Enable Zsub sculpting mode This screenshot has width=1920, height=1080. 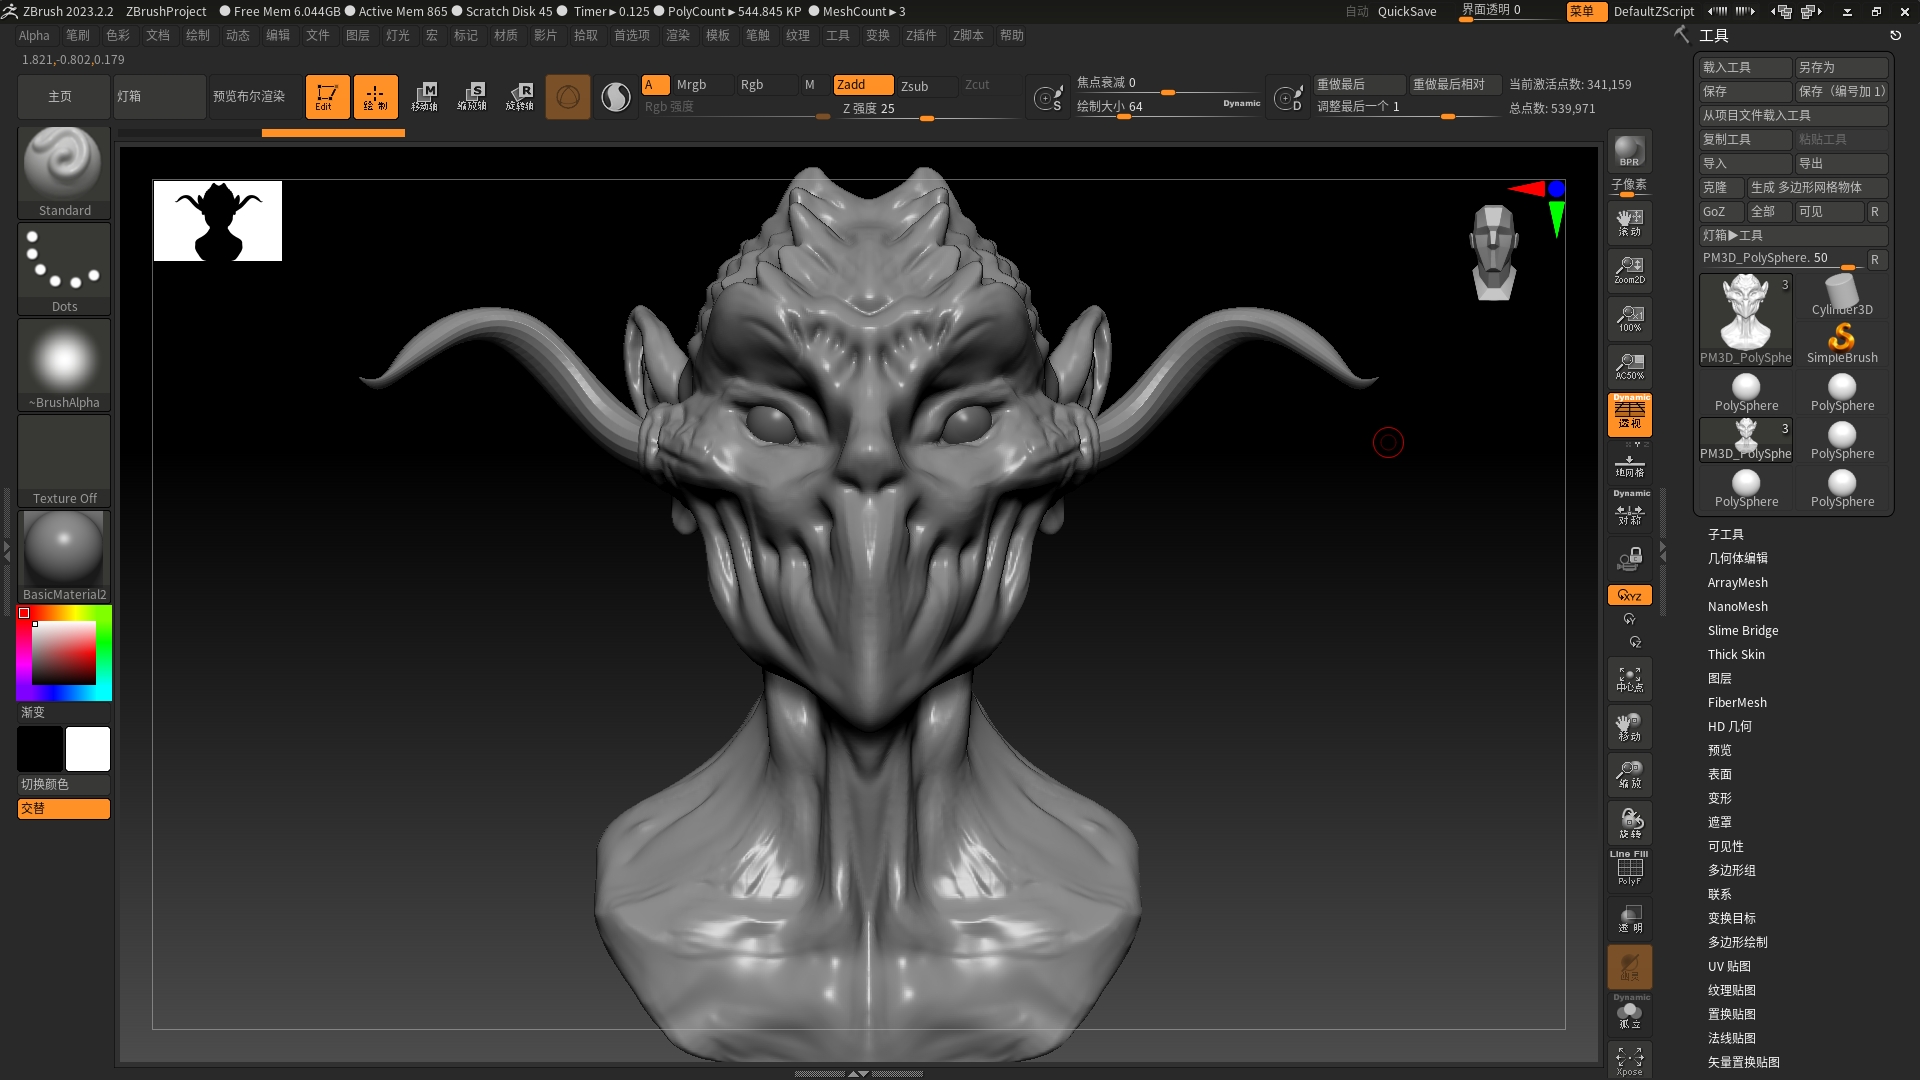pyautogui.click(x=925, y=86)
